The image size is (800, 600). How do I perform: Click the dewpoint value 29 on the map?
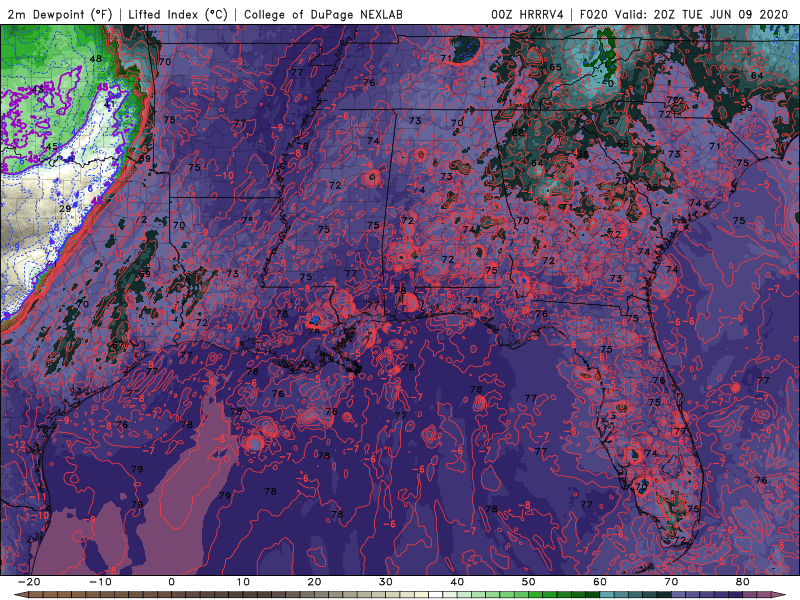click(65, 209)
